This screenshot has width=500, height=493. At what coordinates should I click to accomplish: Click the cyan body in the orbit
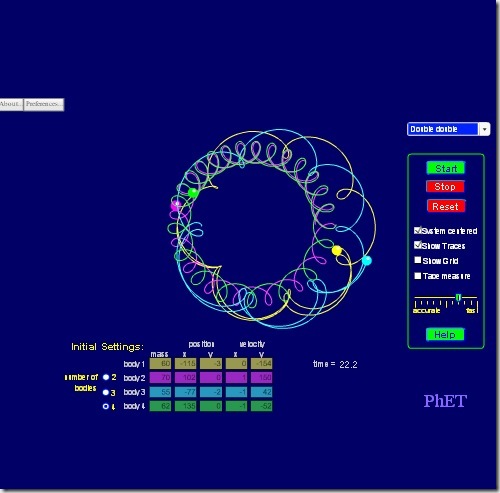pyautogui.click(x=367, y=260)
